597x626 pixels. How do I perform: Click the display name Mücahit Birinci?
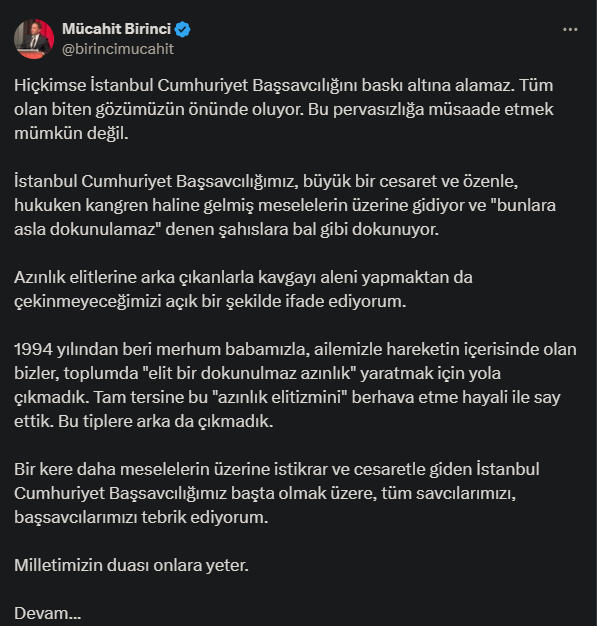117,29
